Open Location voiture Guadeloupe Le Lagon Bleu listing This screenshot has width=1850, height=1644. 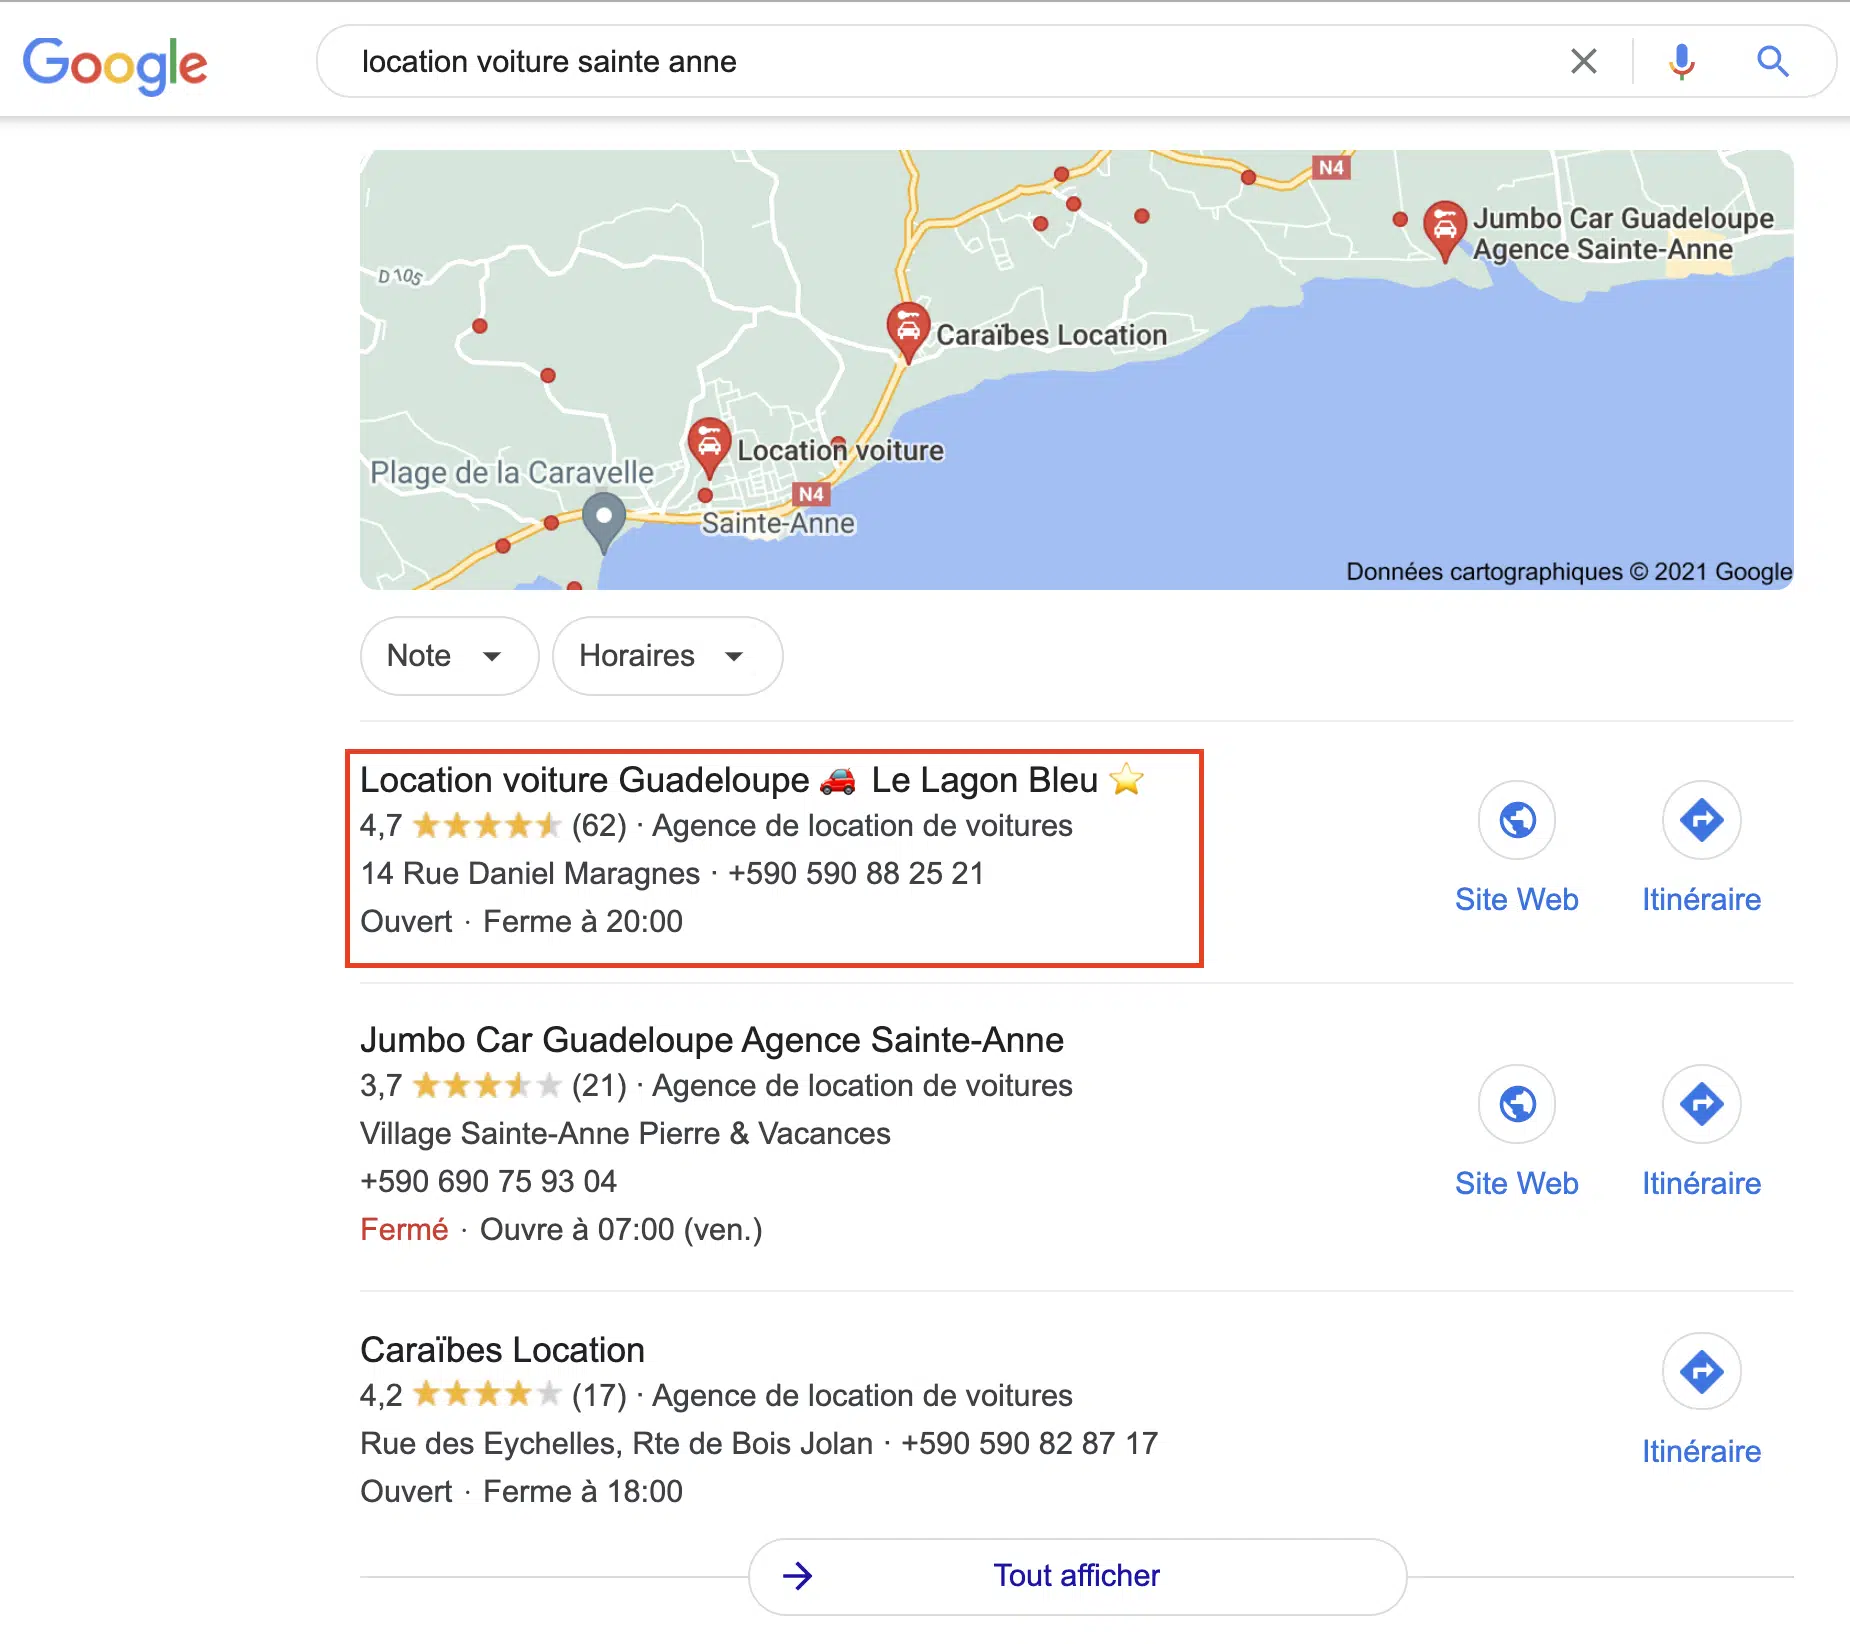752,780
